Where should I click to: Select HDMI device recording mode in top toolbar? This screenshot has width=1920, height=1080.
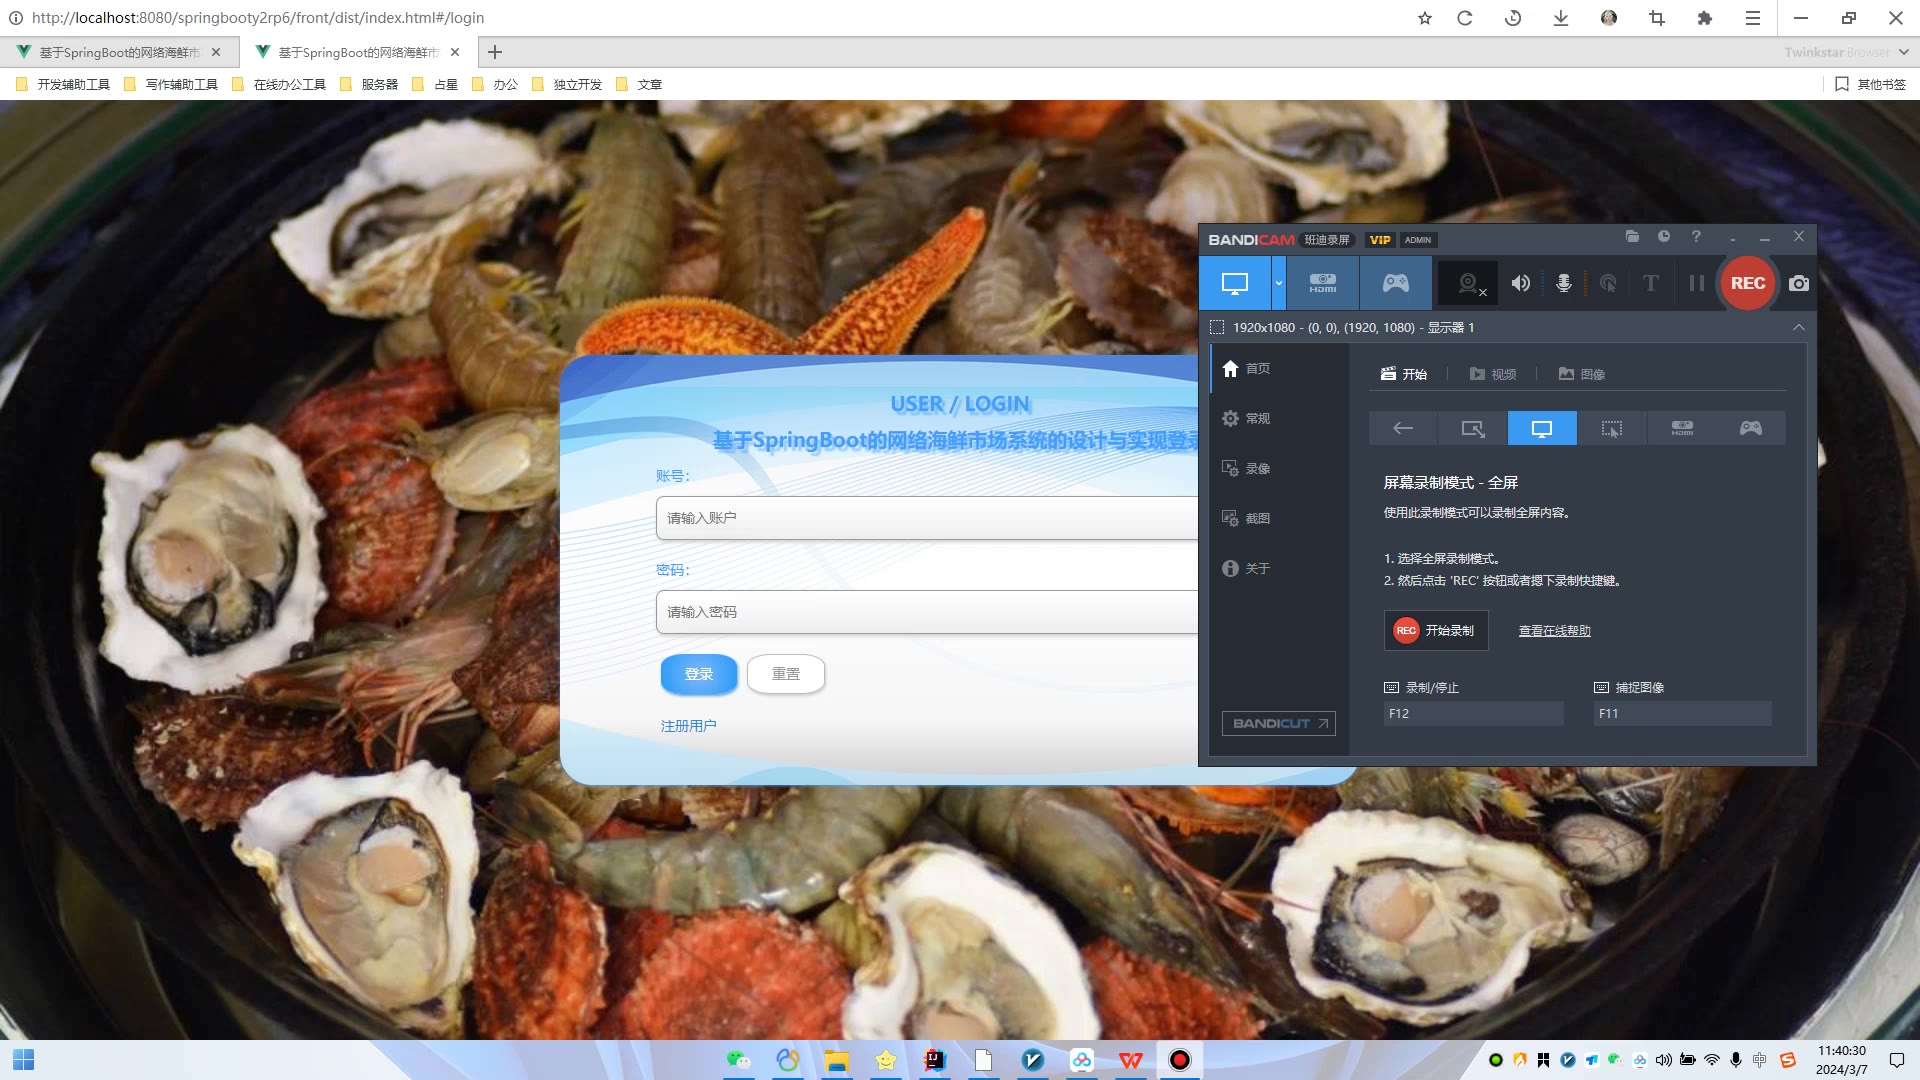click(1322, 283)
